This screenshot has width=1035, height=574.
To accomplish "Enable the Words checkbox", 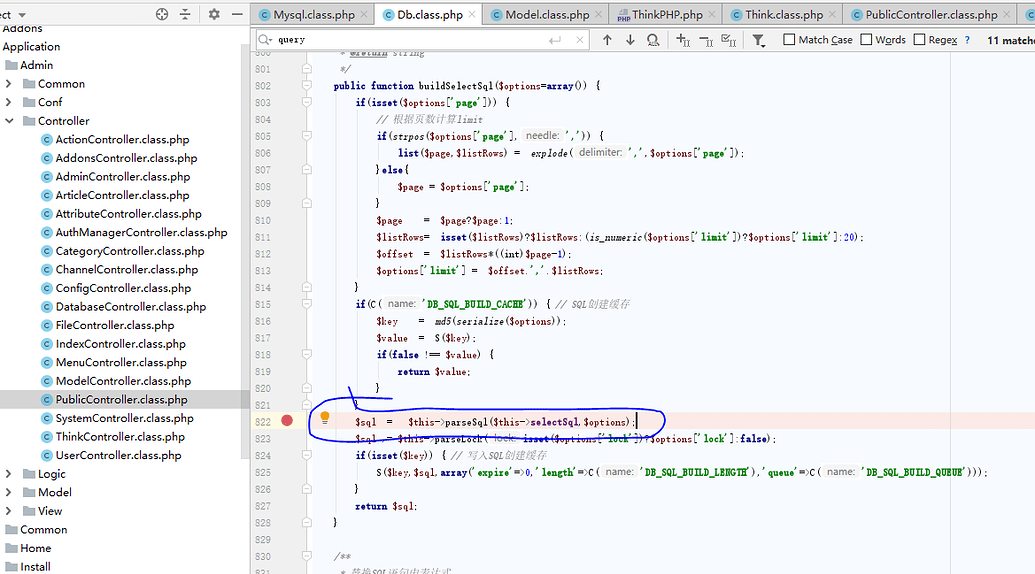I will pos(867,40).
